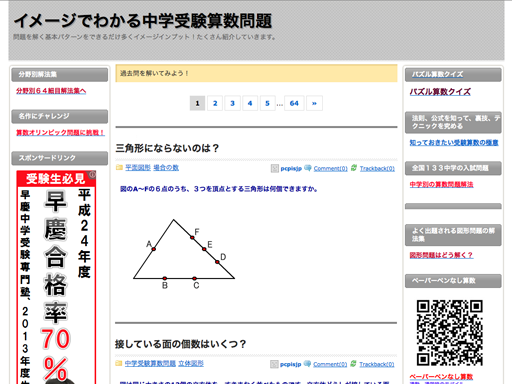
Task: Open the blog title イメージでわかる中学受験算数問題
Action: 143,21
